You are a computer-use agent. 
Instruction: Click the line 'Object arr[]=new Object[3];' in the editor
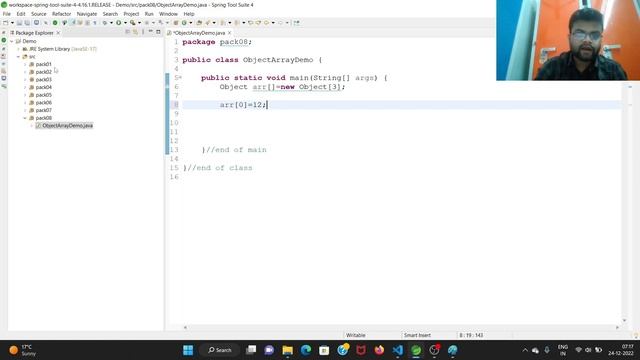coord(282,87)
